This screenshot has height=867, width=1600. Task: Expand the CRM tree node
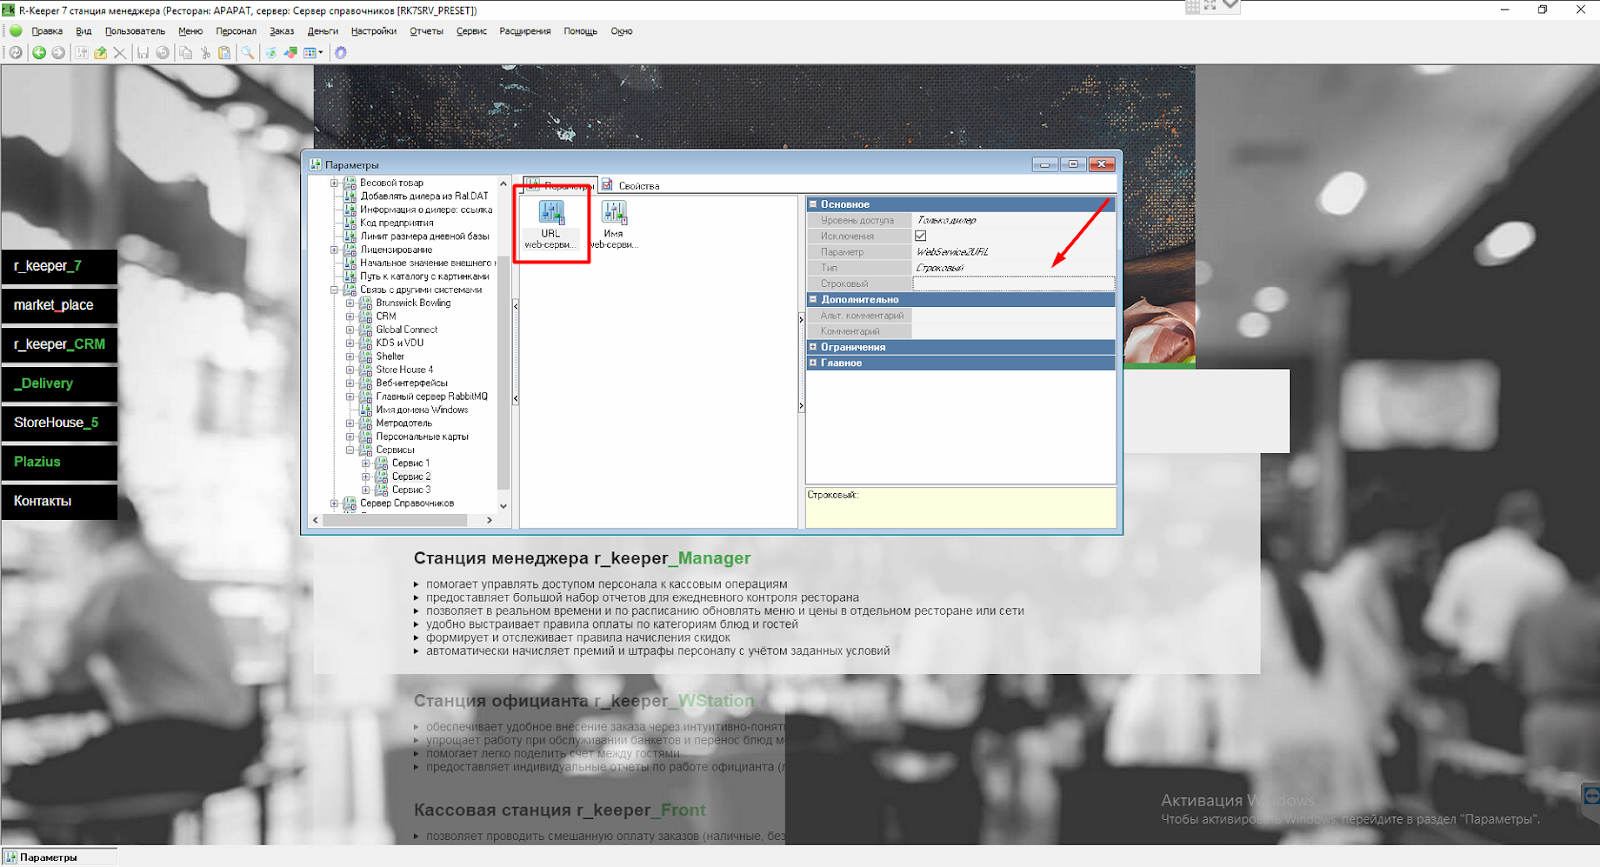(x=350, y=316)
